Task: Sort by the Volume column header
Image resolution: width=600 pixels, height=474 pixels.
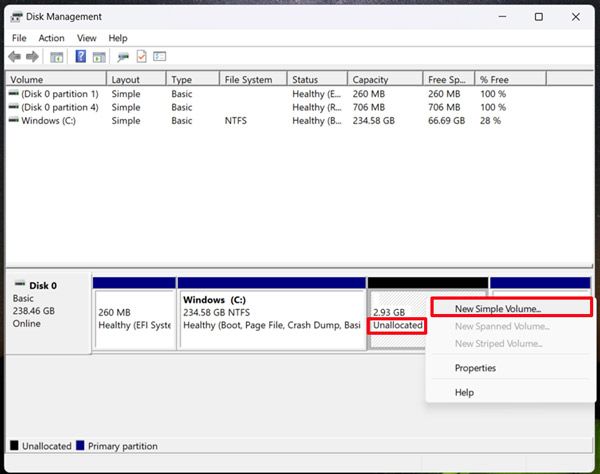Action: tap(56, 80)
